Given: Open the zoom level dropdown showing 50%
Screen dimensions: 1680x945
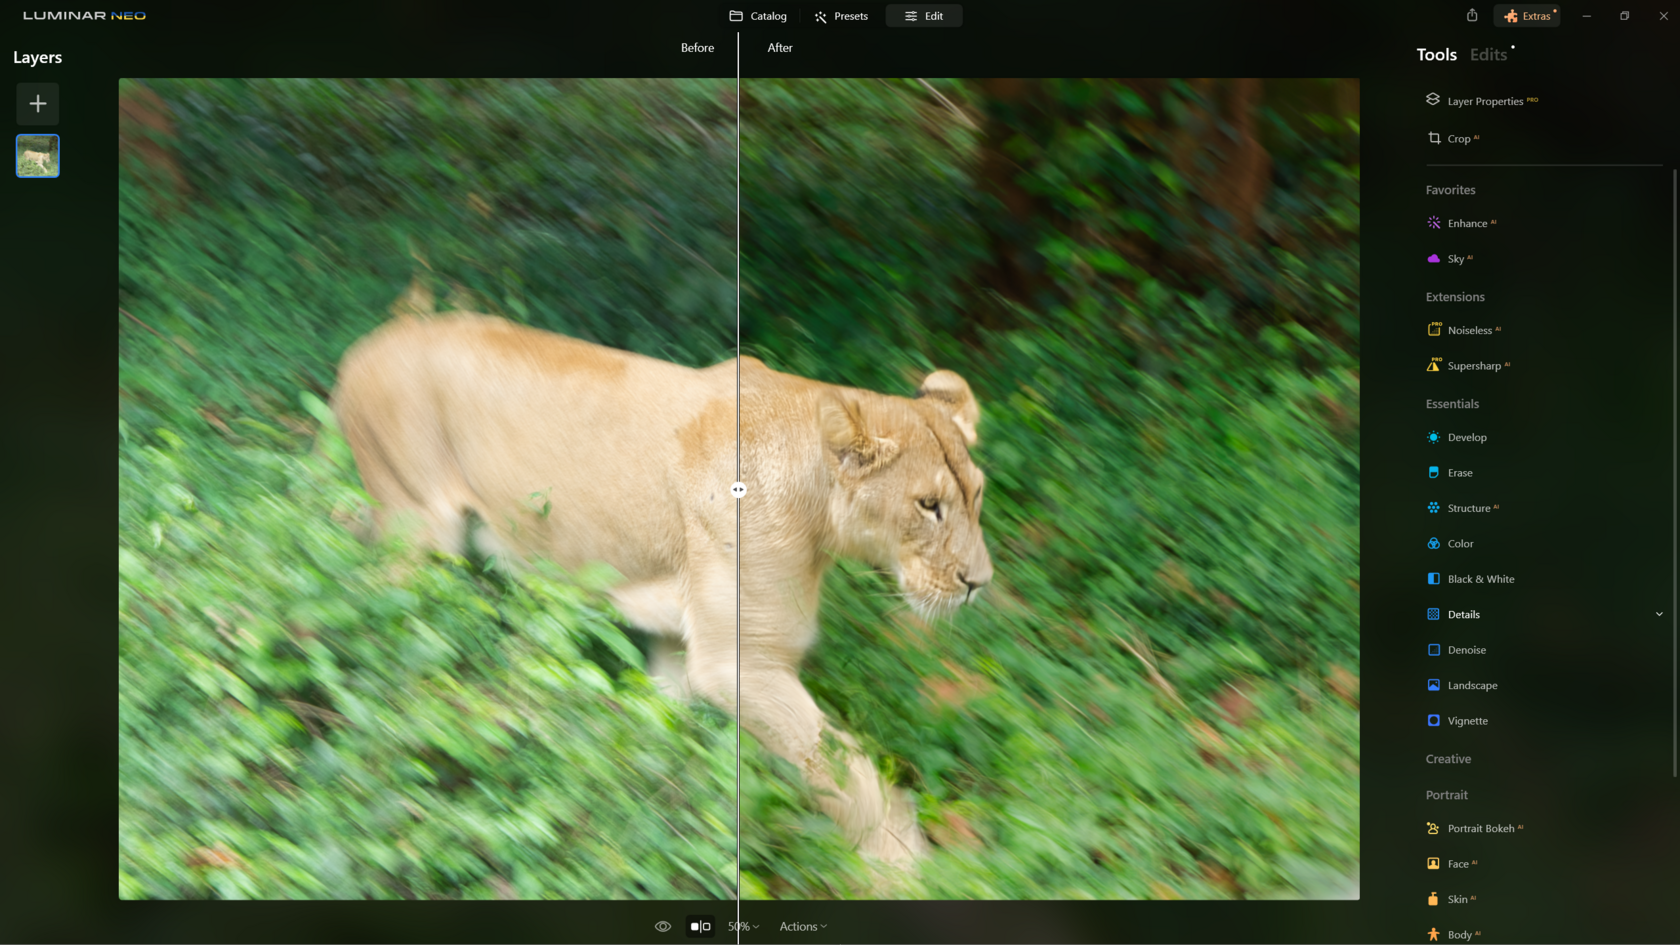Looking at the screenshot, I should 744,926.
